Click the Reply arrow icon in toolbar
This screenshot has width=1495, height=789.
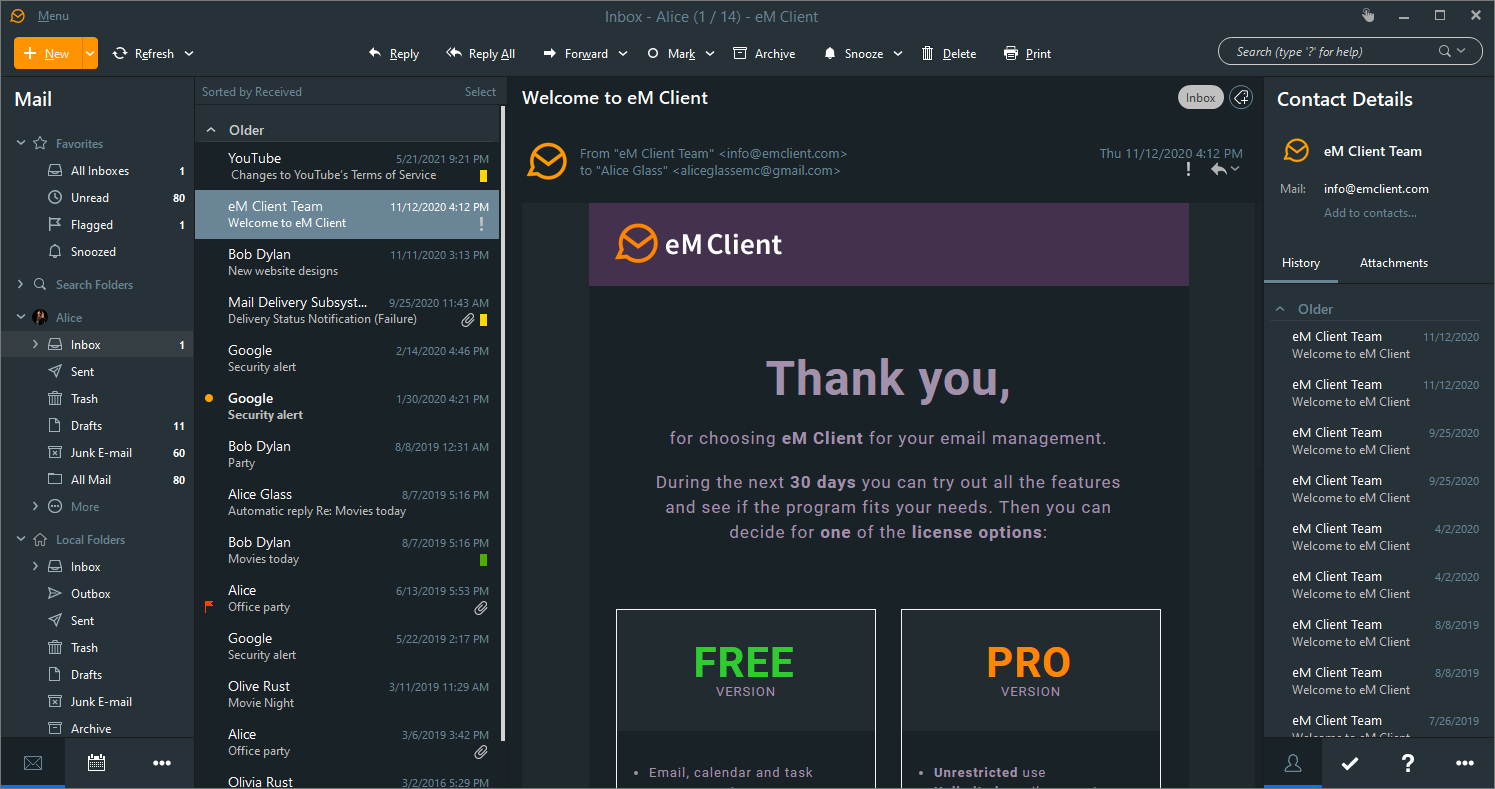tap(375, 54)
